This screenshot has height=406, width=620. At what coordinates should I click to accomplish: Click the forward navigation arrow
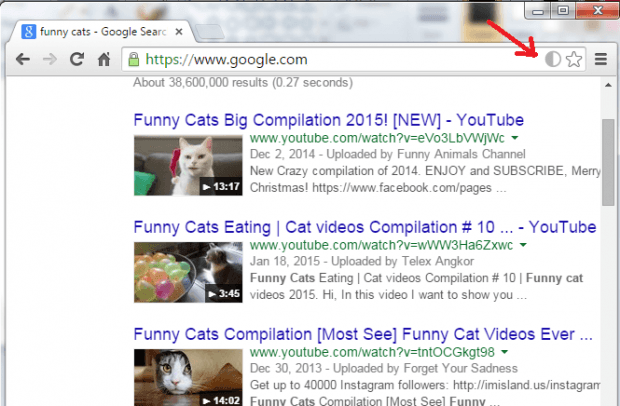point(50,60)
